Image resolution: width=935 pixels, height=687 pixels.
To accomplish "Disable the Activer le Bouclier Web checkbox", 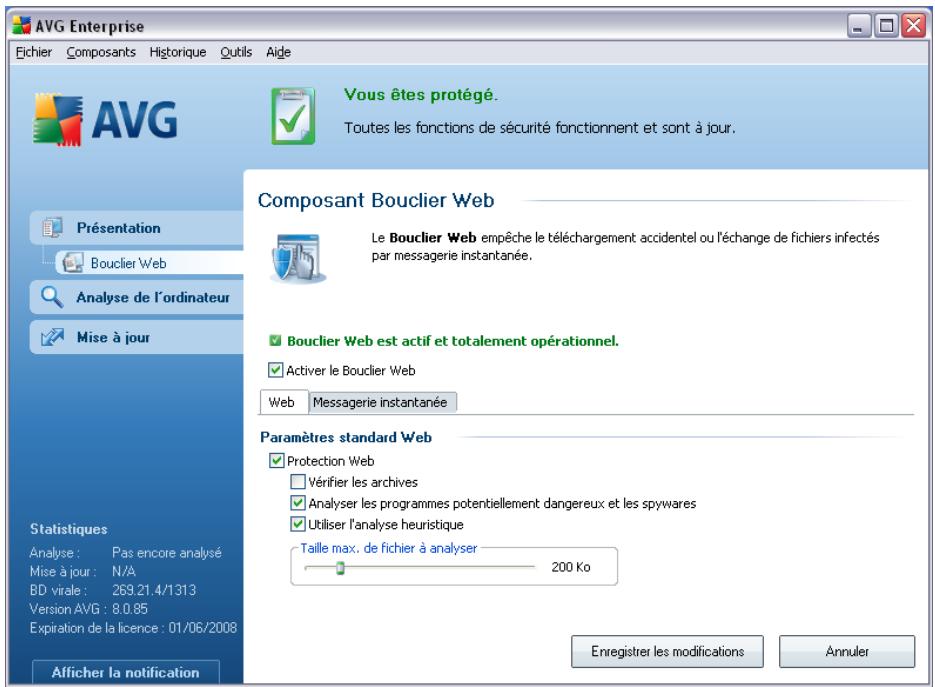I will pos(275,370).
